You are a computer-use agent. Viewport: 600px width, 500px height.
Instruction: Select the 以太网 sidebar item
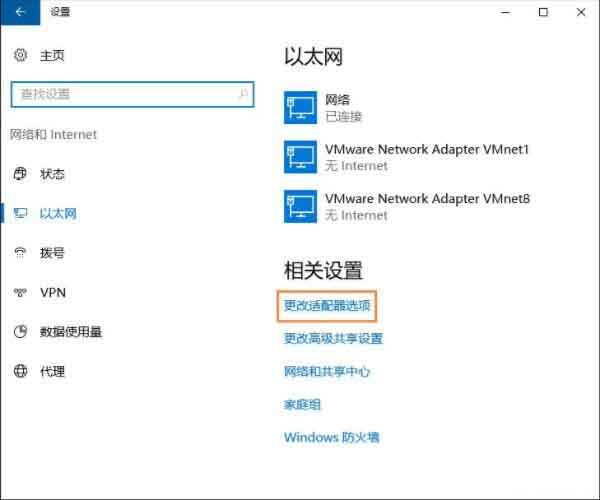[x=58, y=213]
